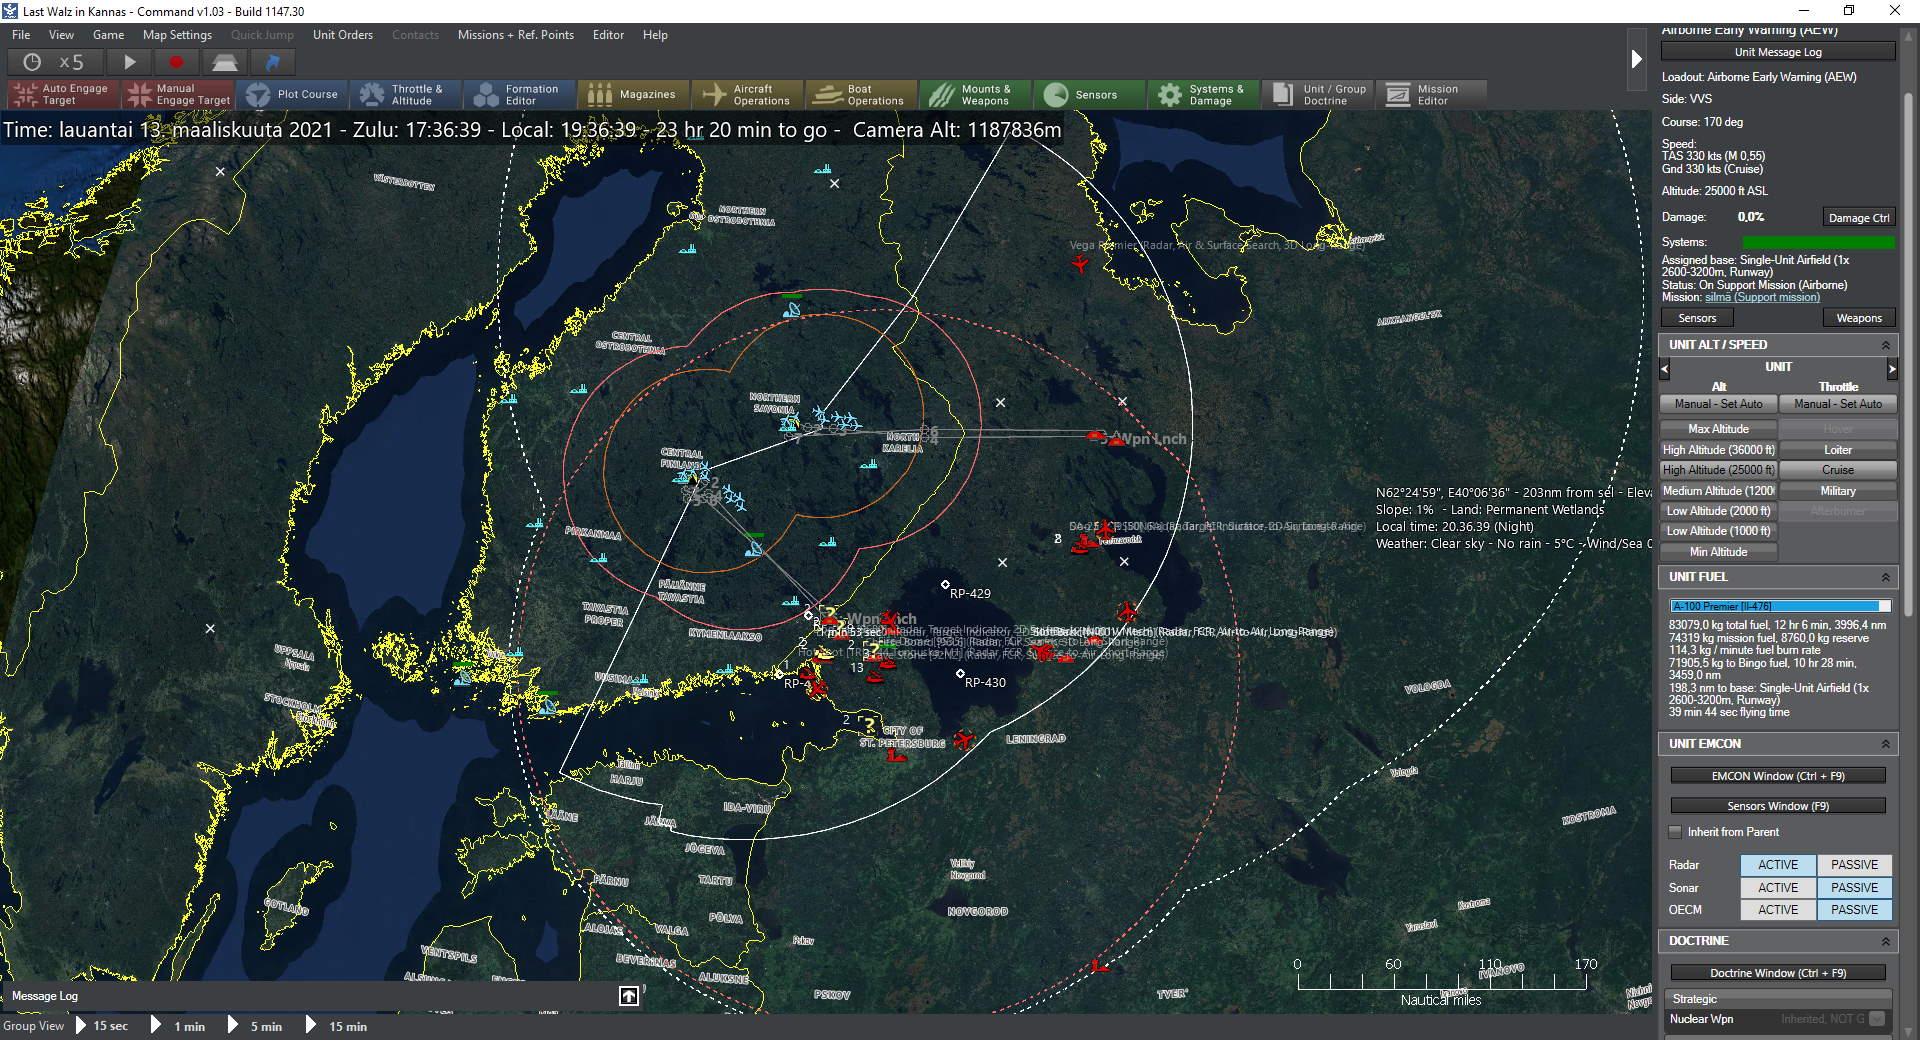
Task: Open the silma support mission link
Action: 1762,297
